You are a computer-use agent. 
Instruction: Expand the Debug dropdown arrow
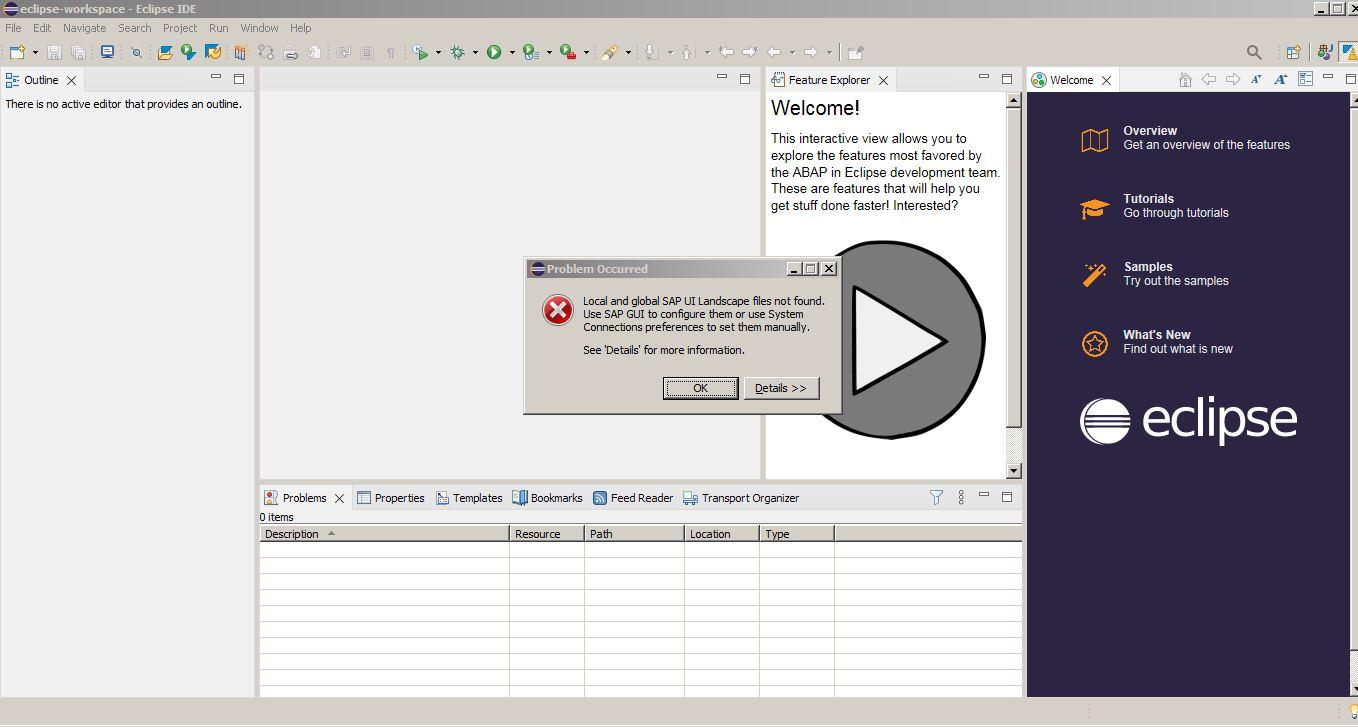(x=475, y=52)
